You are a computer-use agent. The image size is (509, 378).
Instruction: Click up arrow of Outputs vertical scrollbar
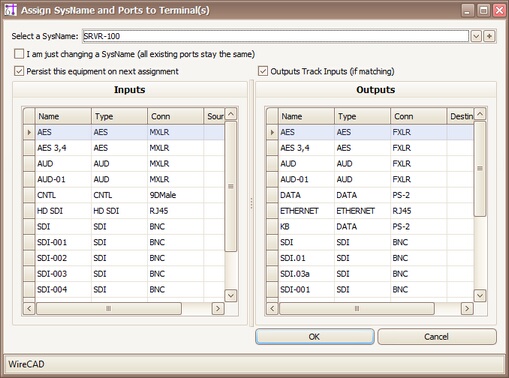coord(480,114)
